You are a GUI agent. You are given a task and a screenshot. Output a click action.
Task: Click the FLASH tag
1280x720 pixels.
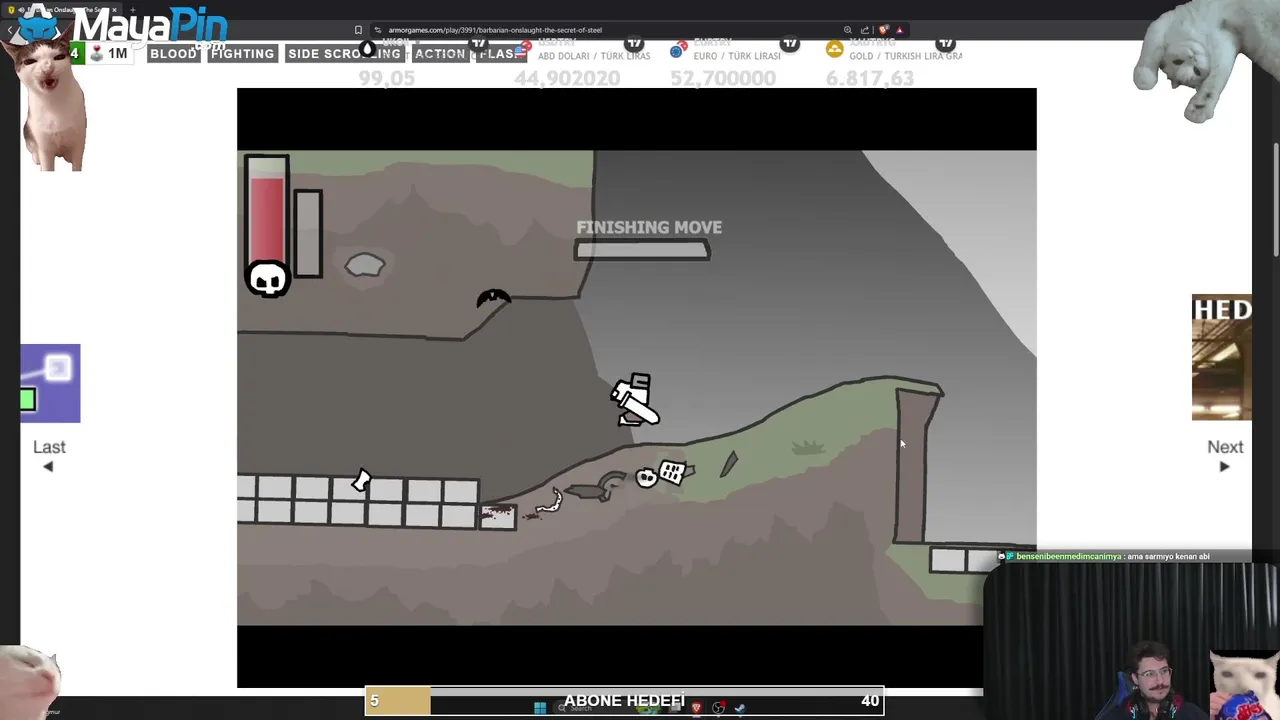coord(501,54)
